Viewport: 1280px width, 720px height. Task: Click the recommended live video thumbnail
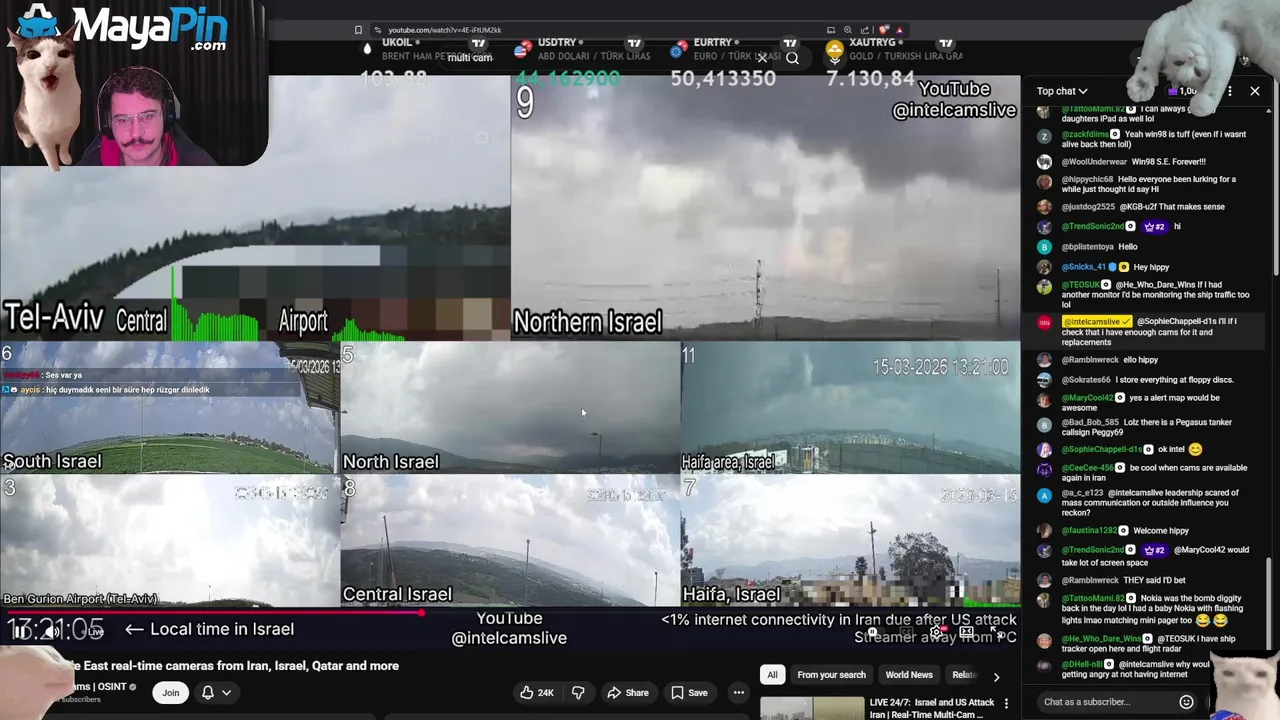click(811, 708)
